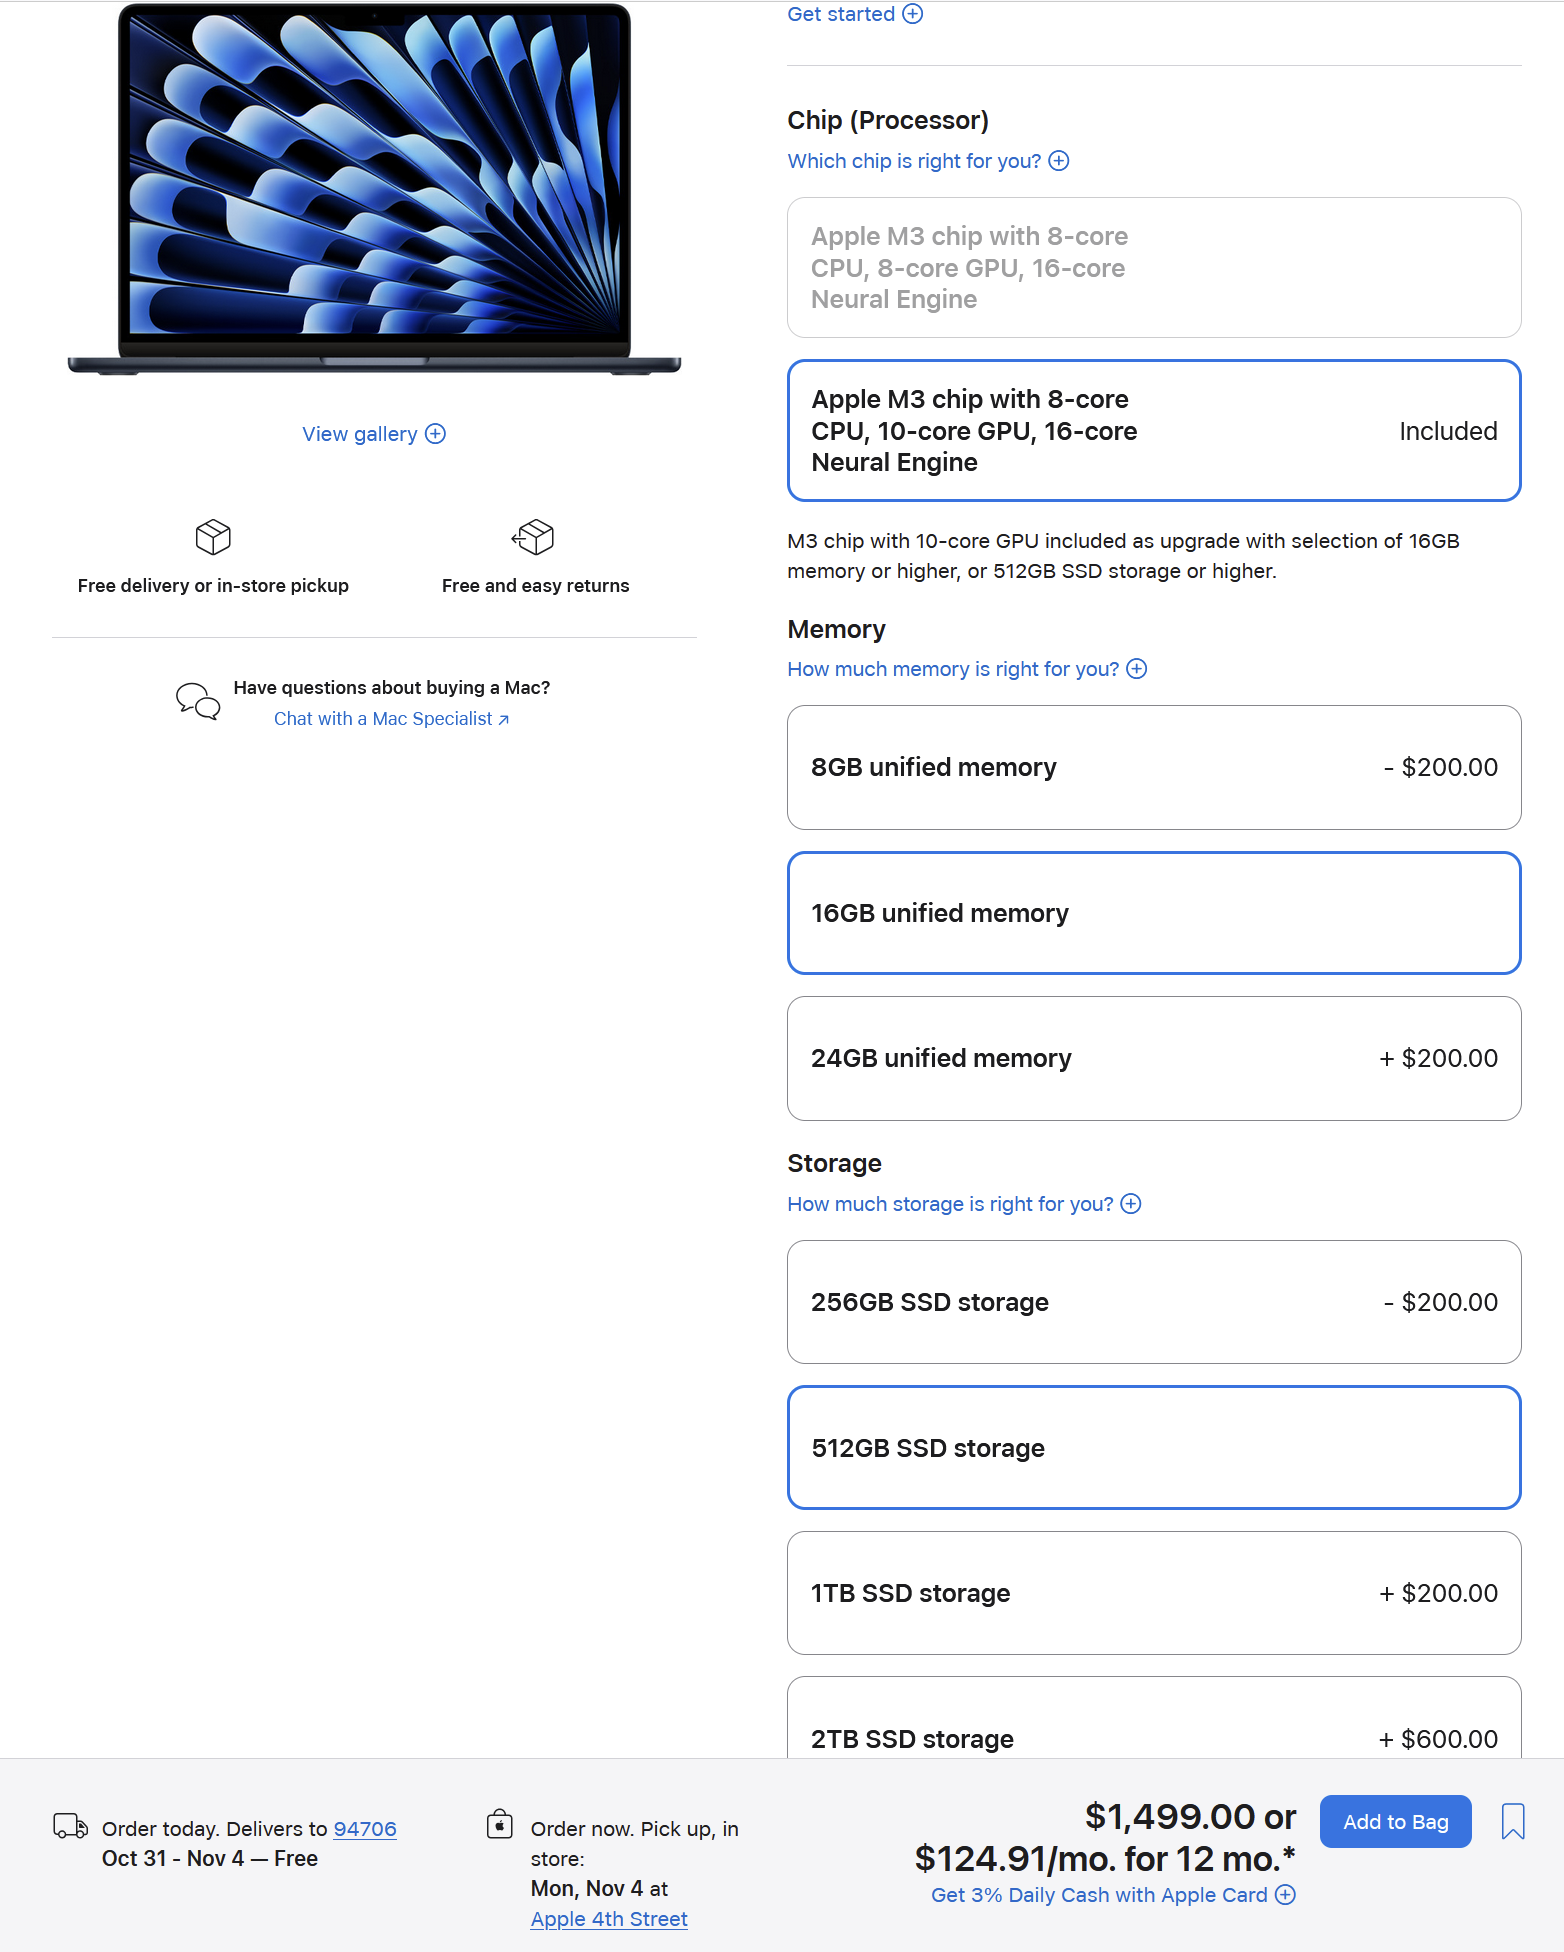Select 2TB SSD storage

[1154, 1720]
